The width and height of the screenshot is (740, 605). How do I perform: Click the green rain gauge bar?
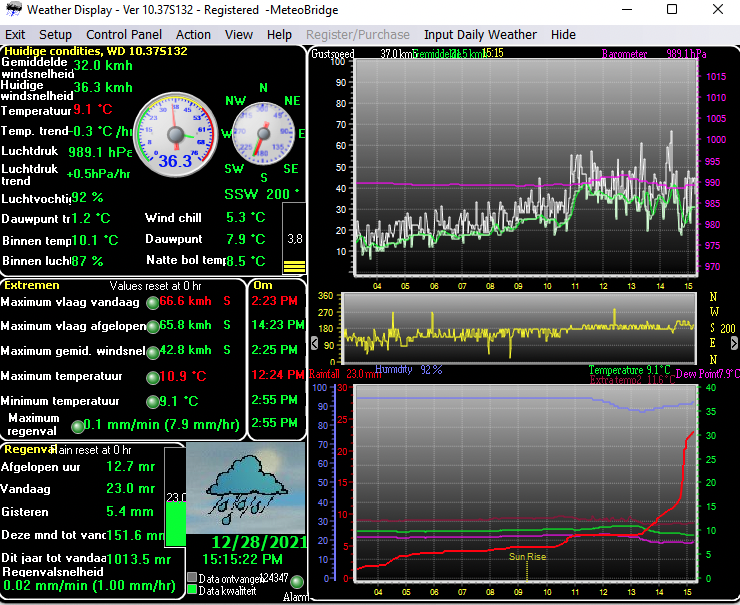pyautogui.click(x=177, y=523)
